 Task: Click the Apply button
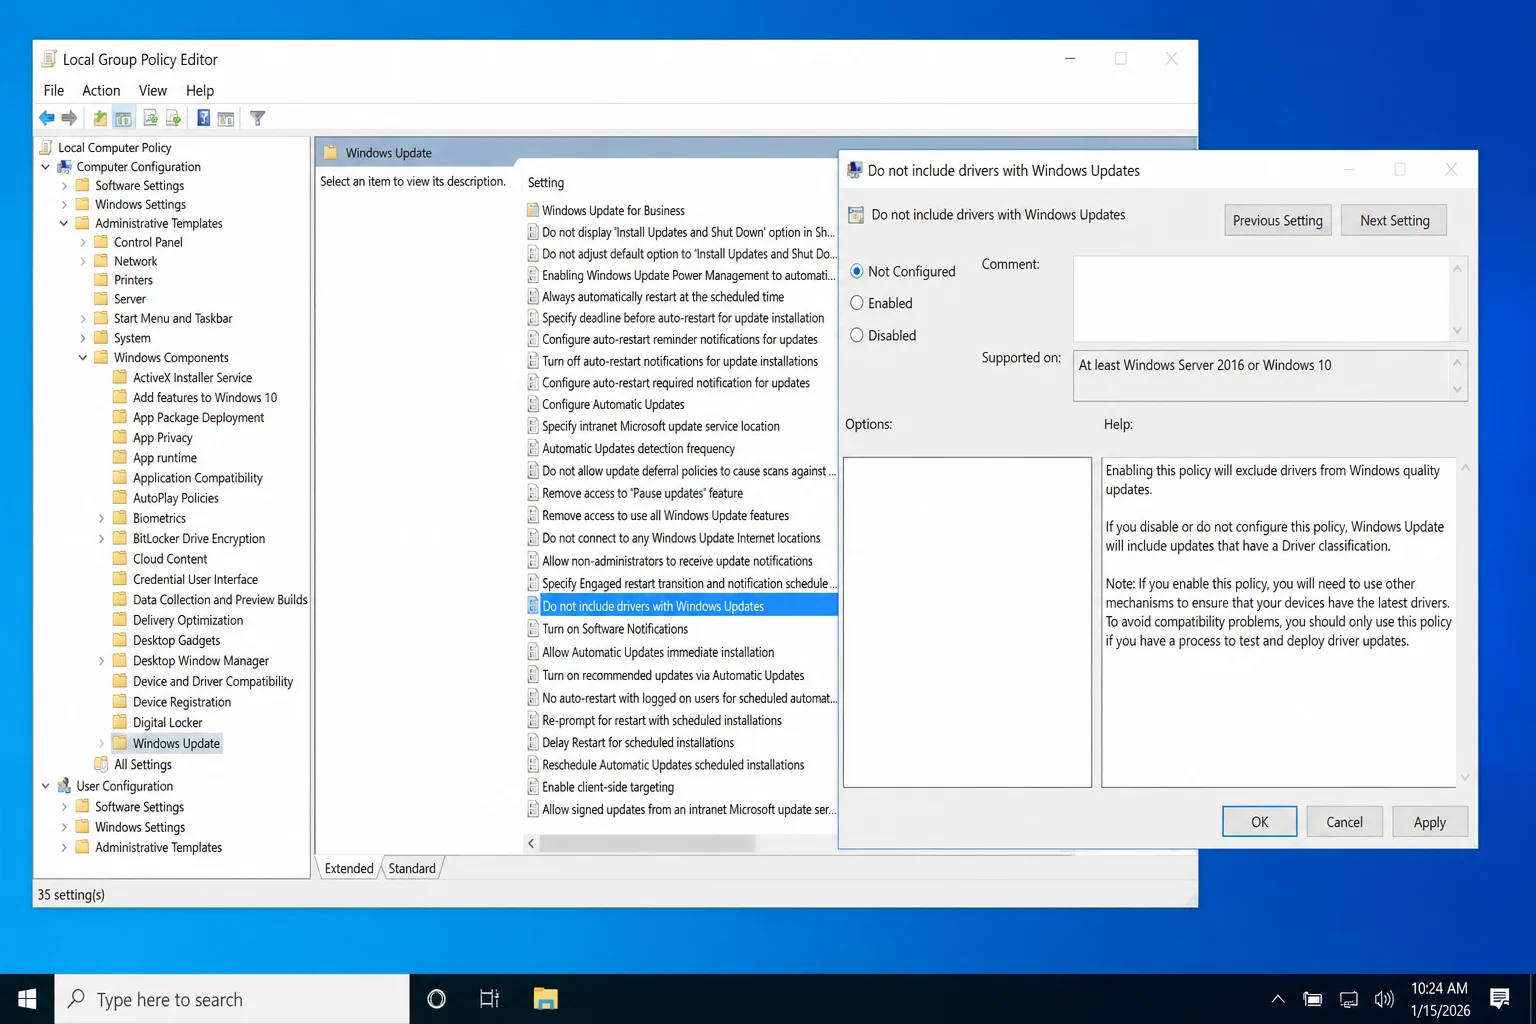tap(1429, 822)
